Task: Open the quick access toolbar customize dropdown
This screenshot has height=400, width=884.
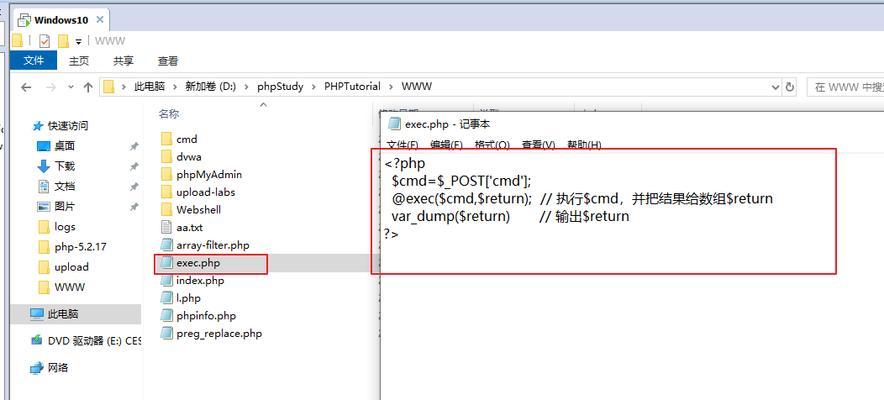Action: tap(79, 41)
